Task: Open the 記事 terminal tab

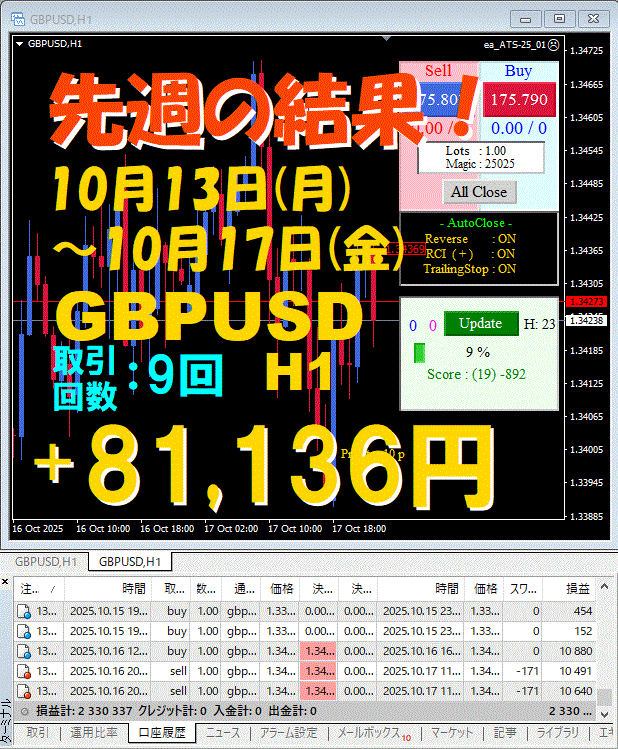Action: point(505,733)
